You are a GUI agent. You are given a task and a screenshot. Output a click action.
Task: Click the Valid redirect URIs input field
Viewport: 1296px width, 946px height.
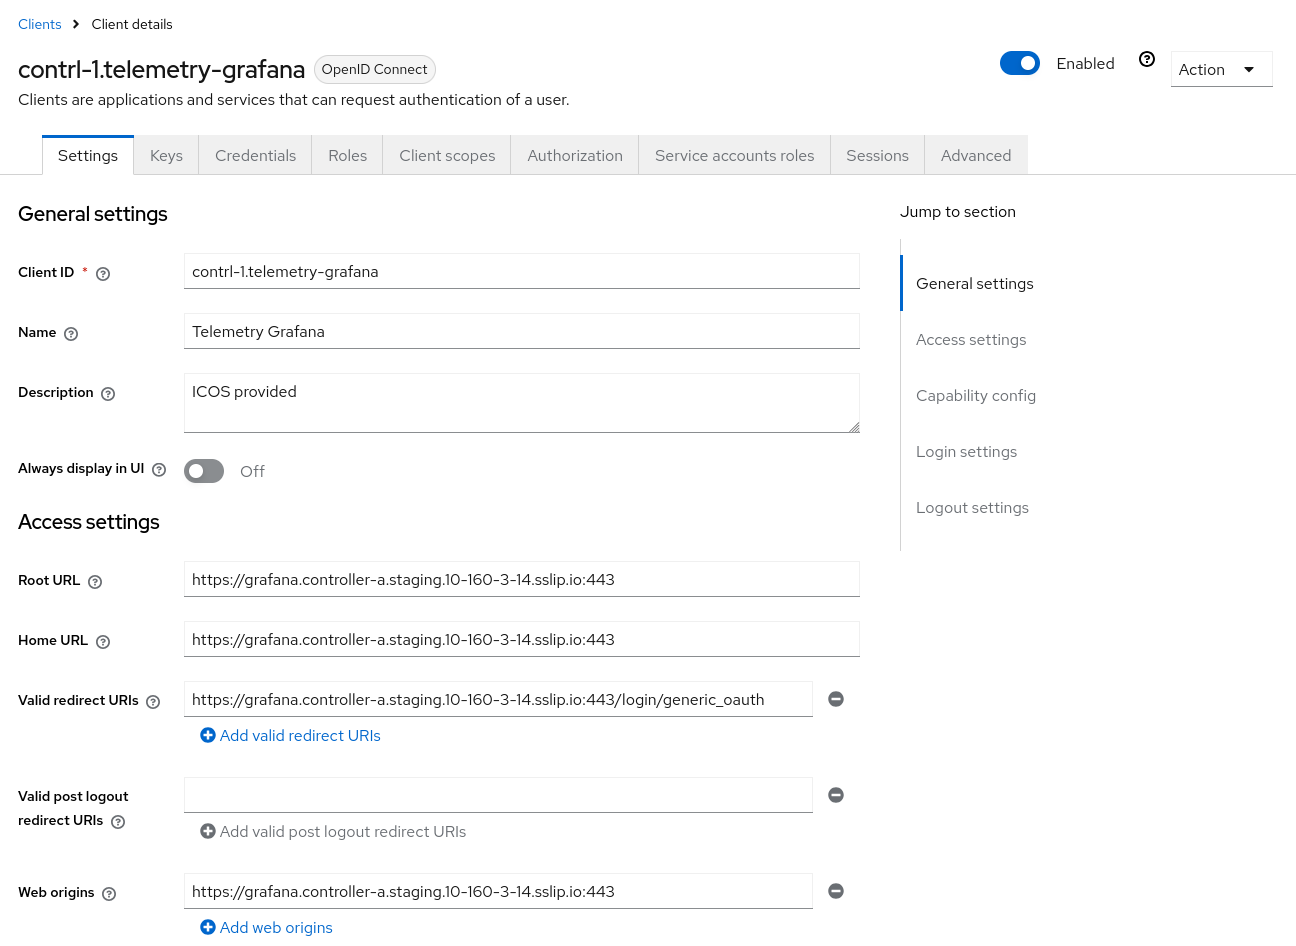[498, 699]
